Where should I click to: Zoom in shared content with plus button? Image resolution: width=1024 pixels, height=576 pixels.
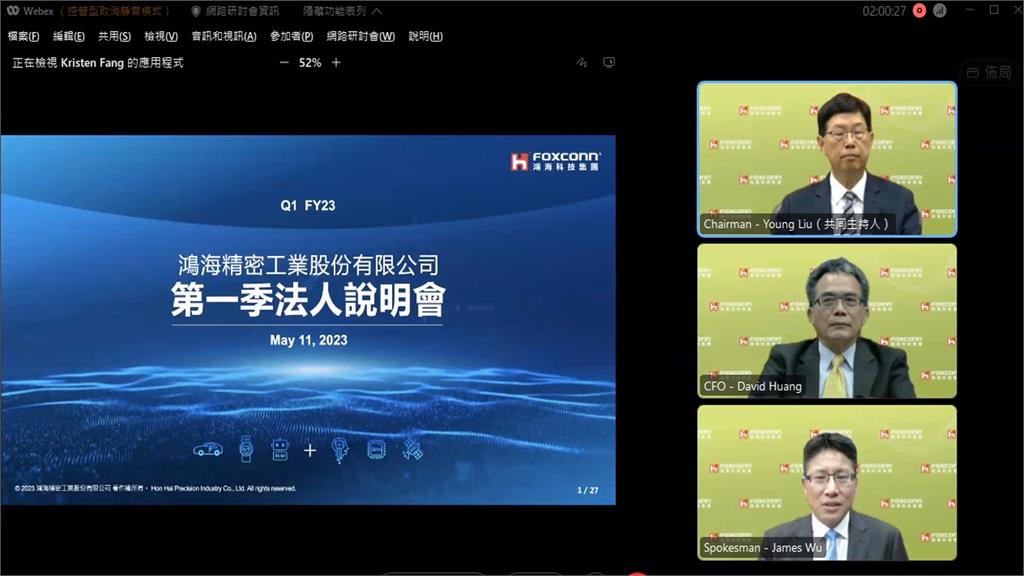point(336,63)
